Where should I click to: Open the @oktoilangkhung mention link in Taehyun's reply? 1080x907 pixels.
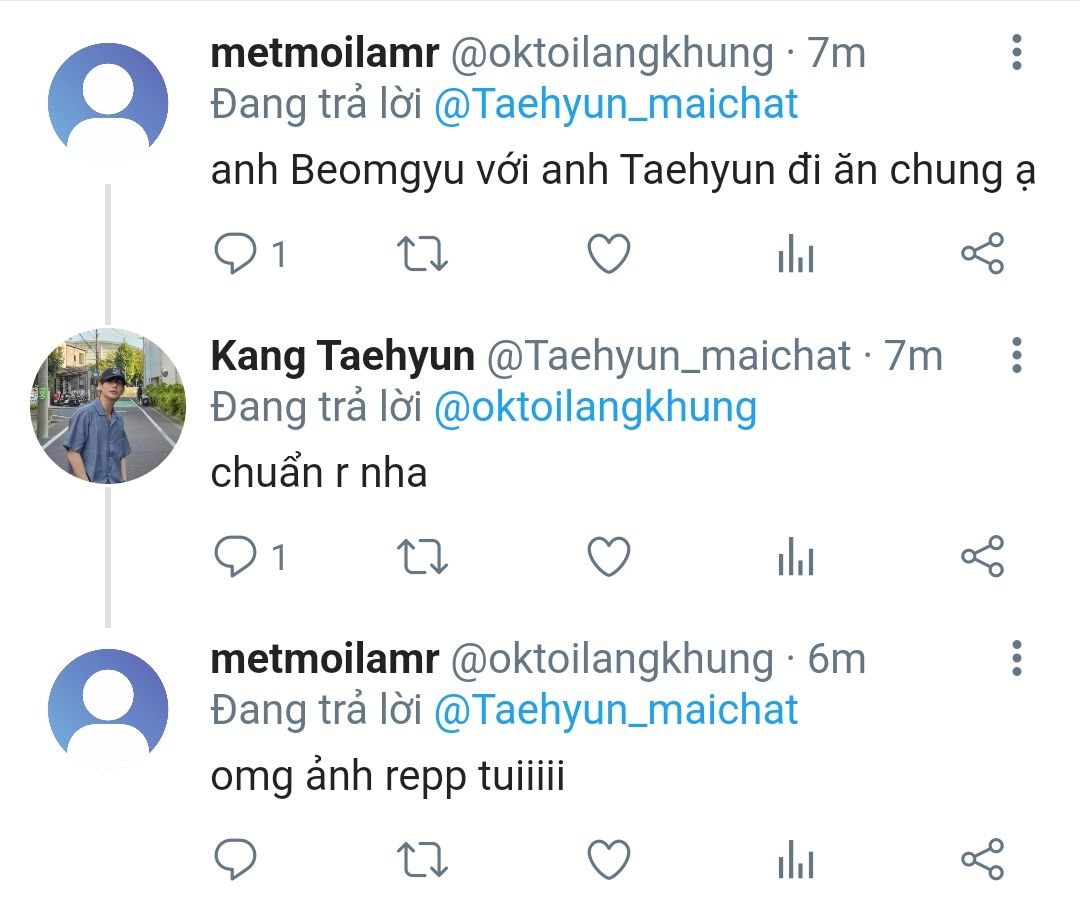coord(595,407)
